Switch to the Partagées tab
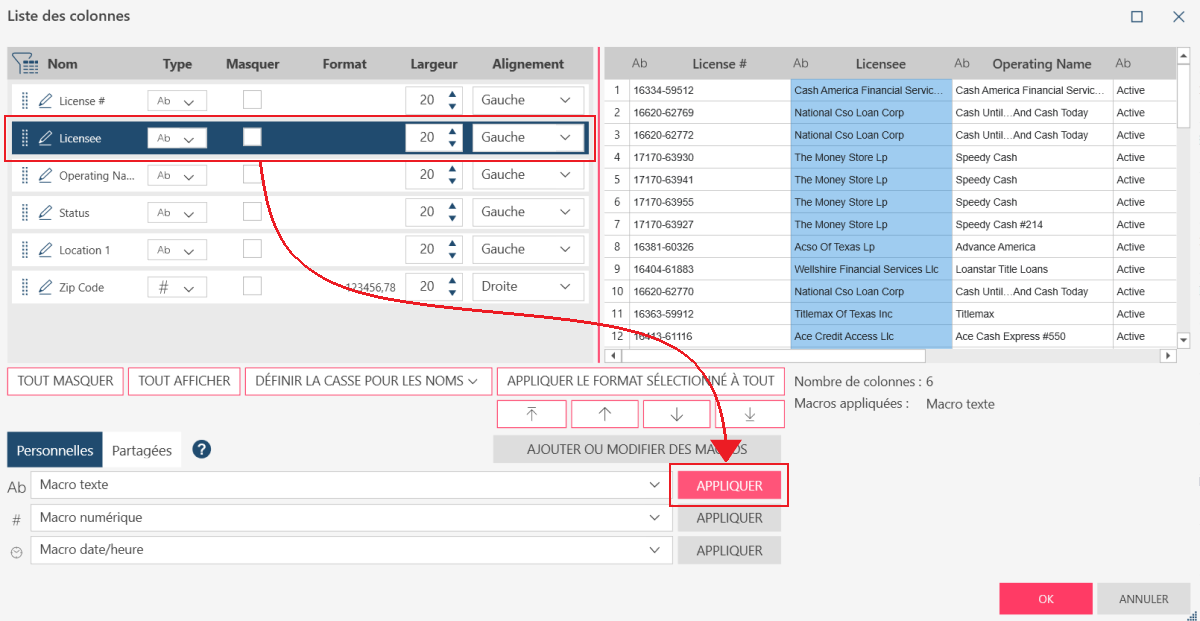The height and width of the screenshot is (621, 1200). [141, 450]
